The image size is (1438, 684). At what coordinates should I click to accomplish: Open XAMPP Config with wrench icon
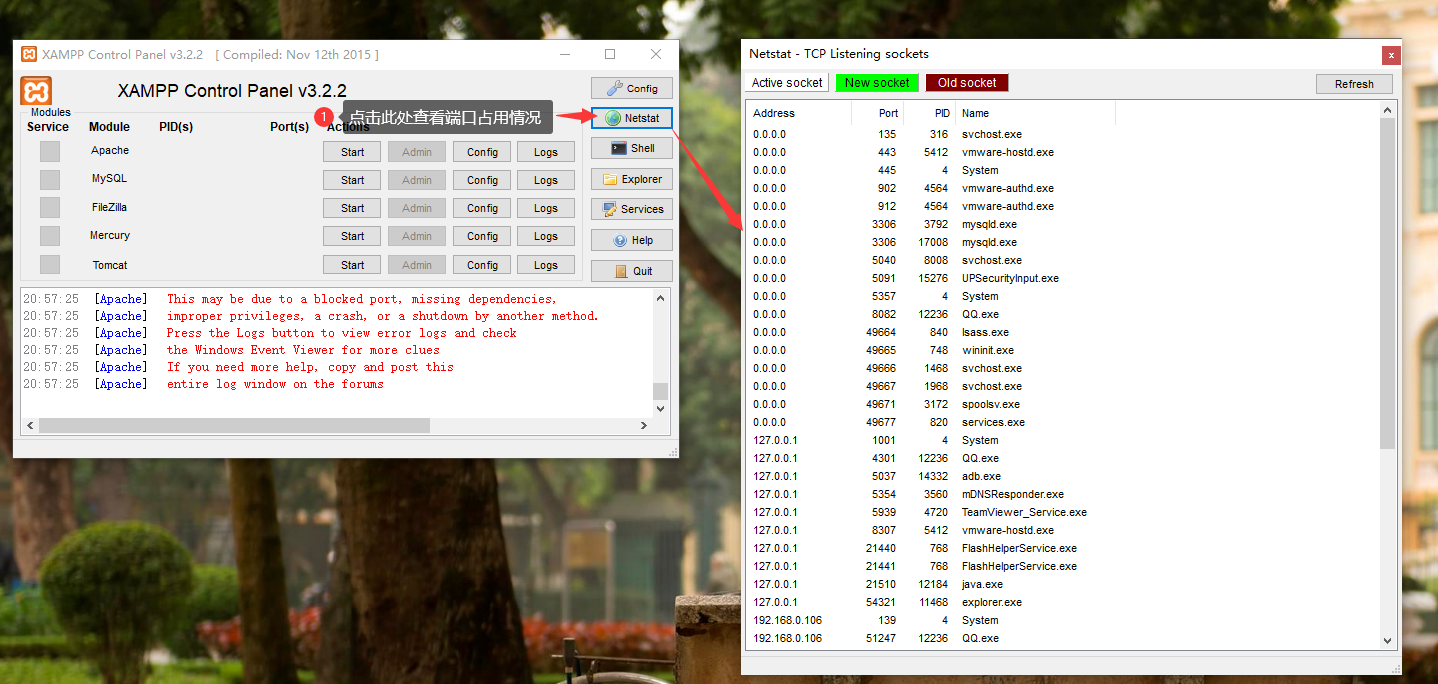[632, 88]
